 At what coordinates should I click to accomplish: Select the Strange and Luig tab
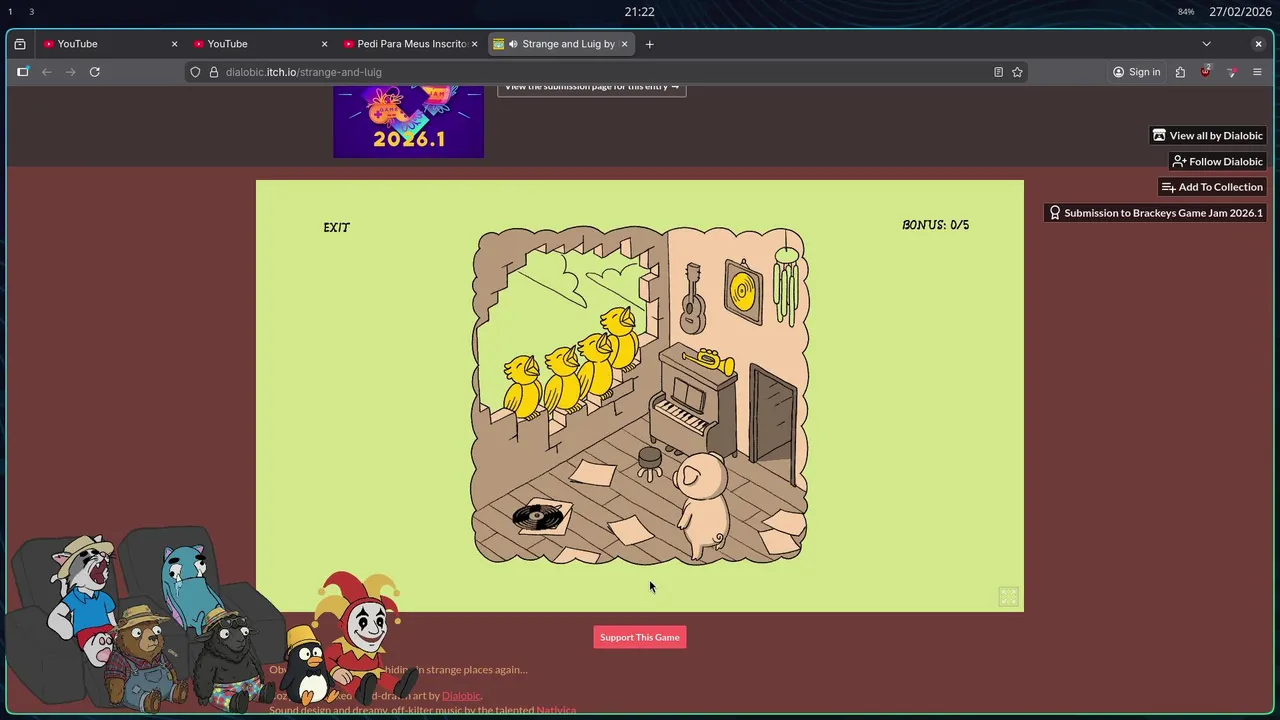[x=560, y=44]
